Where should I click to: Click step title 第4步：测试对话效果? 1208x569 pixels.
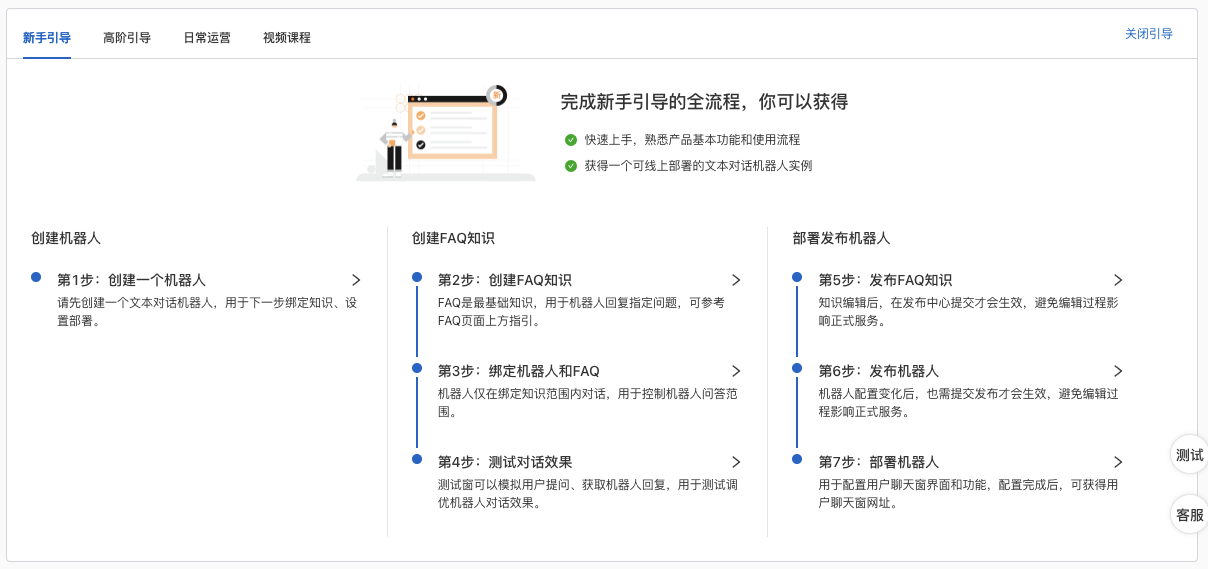505,462
